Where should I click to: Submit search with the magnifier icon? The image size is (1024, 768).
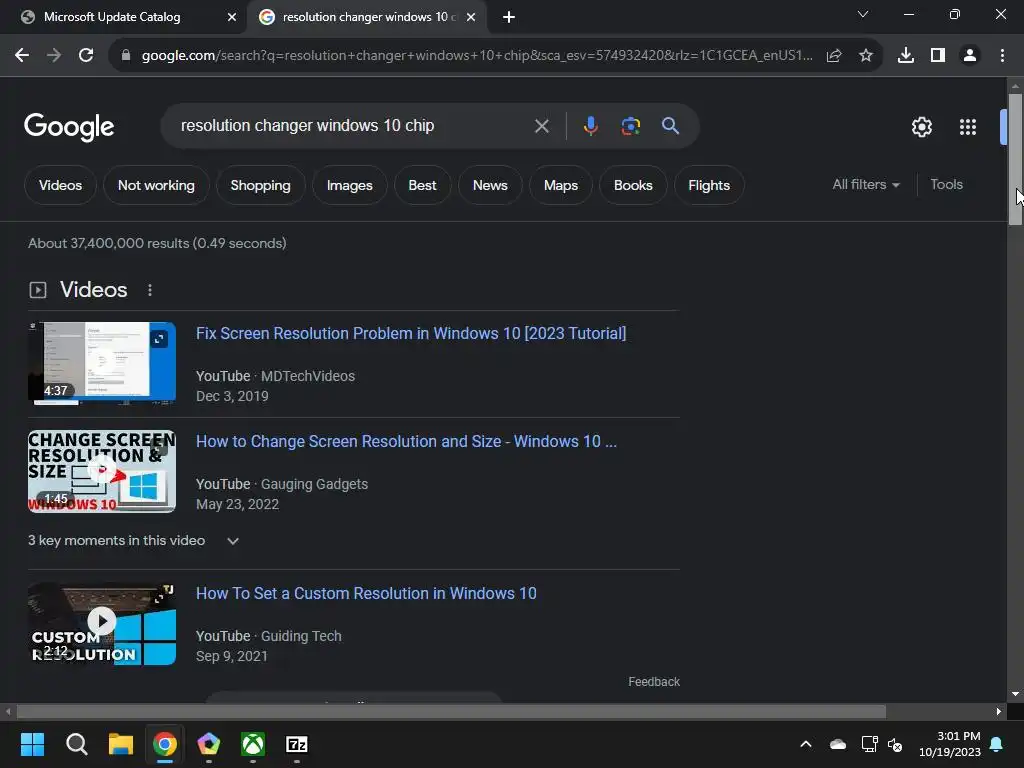[670, 126]
